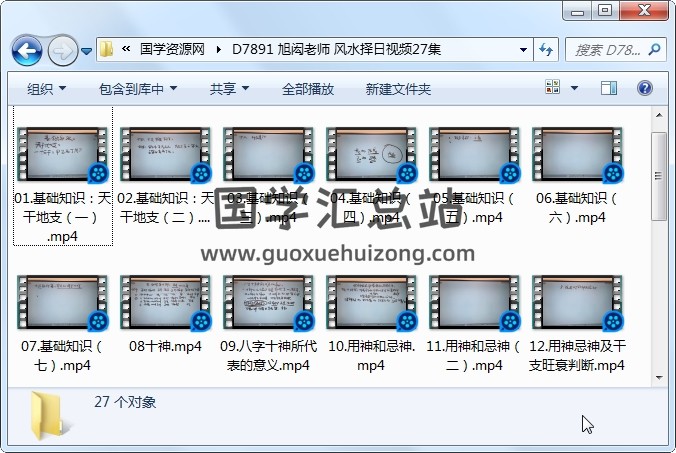
Task: Click the Back navigation arrow button
Action: 27,50
